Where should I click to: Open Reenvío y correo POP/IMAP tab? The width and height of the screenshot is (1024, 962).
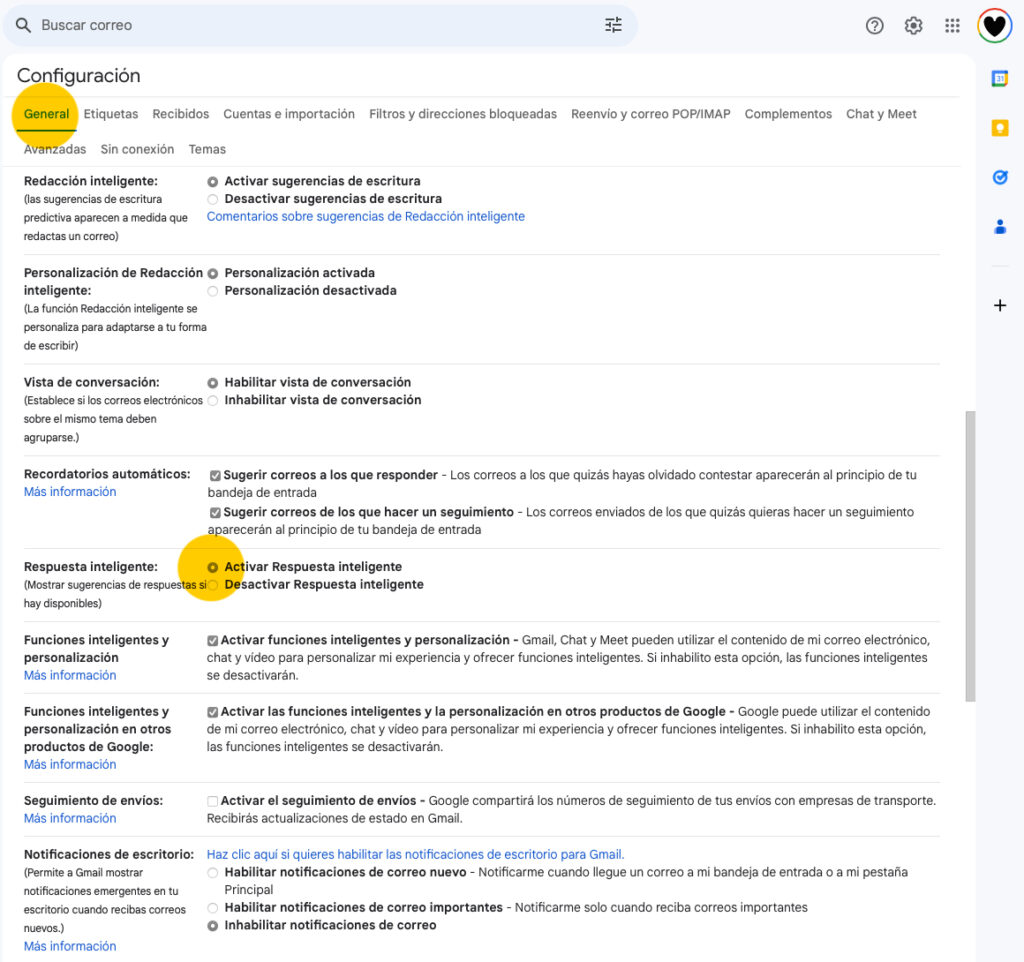point(650,114)
